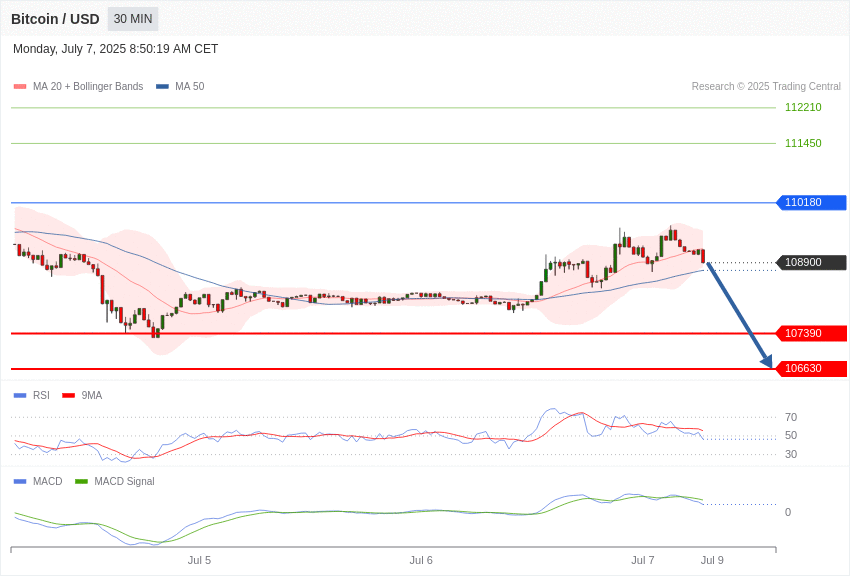The width and height of the screenshot is (850, 576).
Task: Click the 112210 resistance level label
Action: (x=803, y=107)
